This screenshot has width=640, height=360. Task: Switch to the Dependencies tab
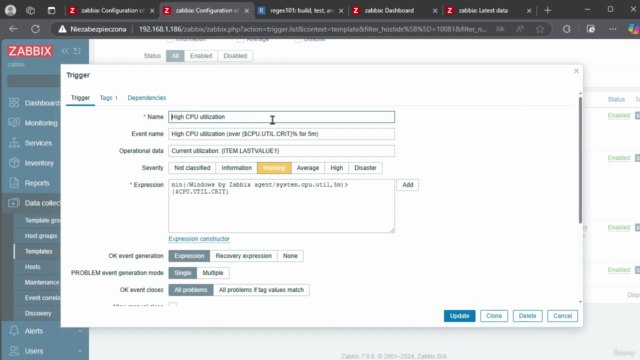pos(147,98)
